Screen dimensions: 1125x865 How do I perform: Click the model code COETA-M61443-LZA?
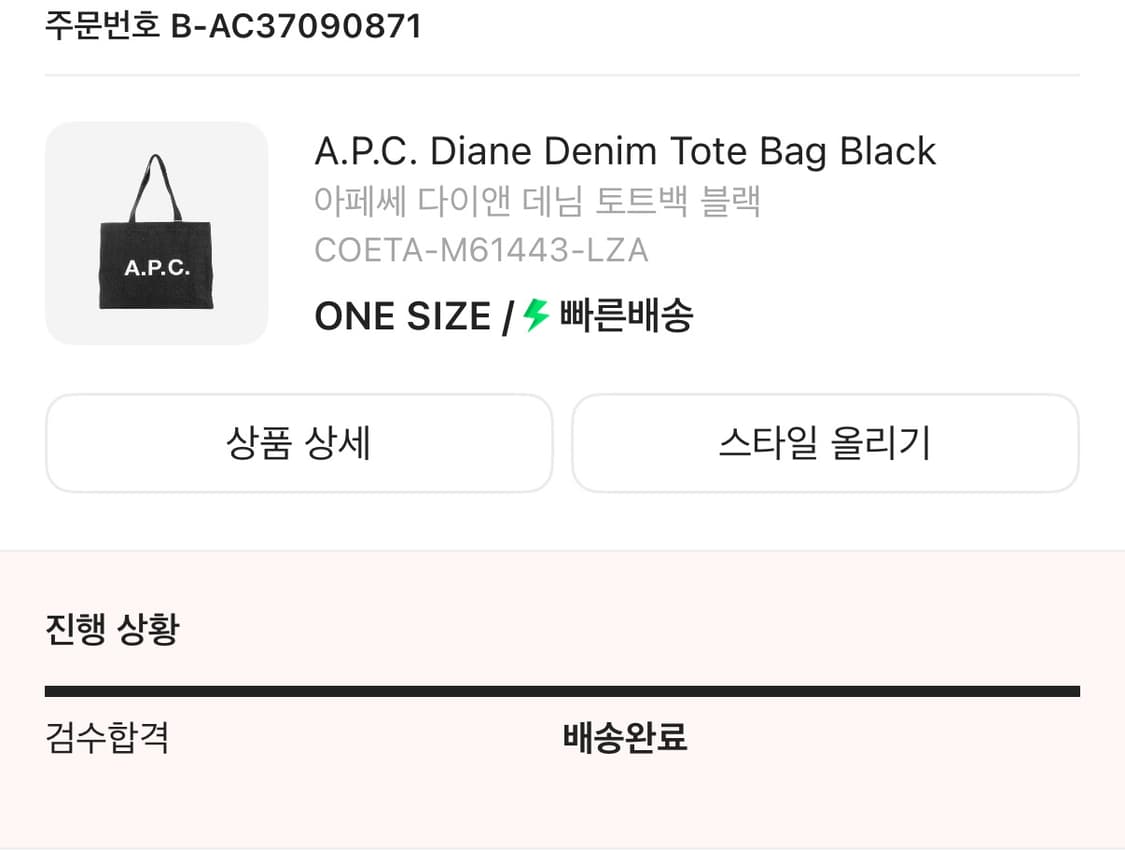[x=481, y=249]
